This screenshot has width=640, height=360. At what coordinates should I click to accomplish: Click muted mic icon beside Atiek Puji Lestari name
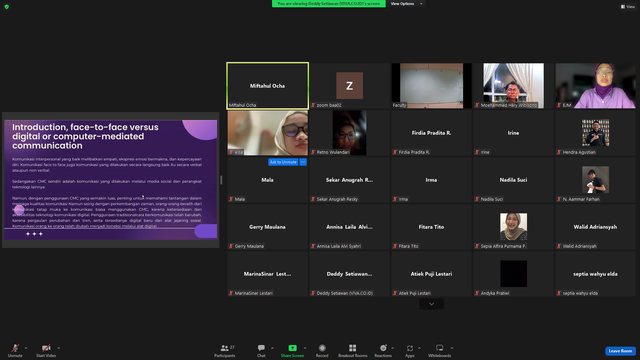395,293
